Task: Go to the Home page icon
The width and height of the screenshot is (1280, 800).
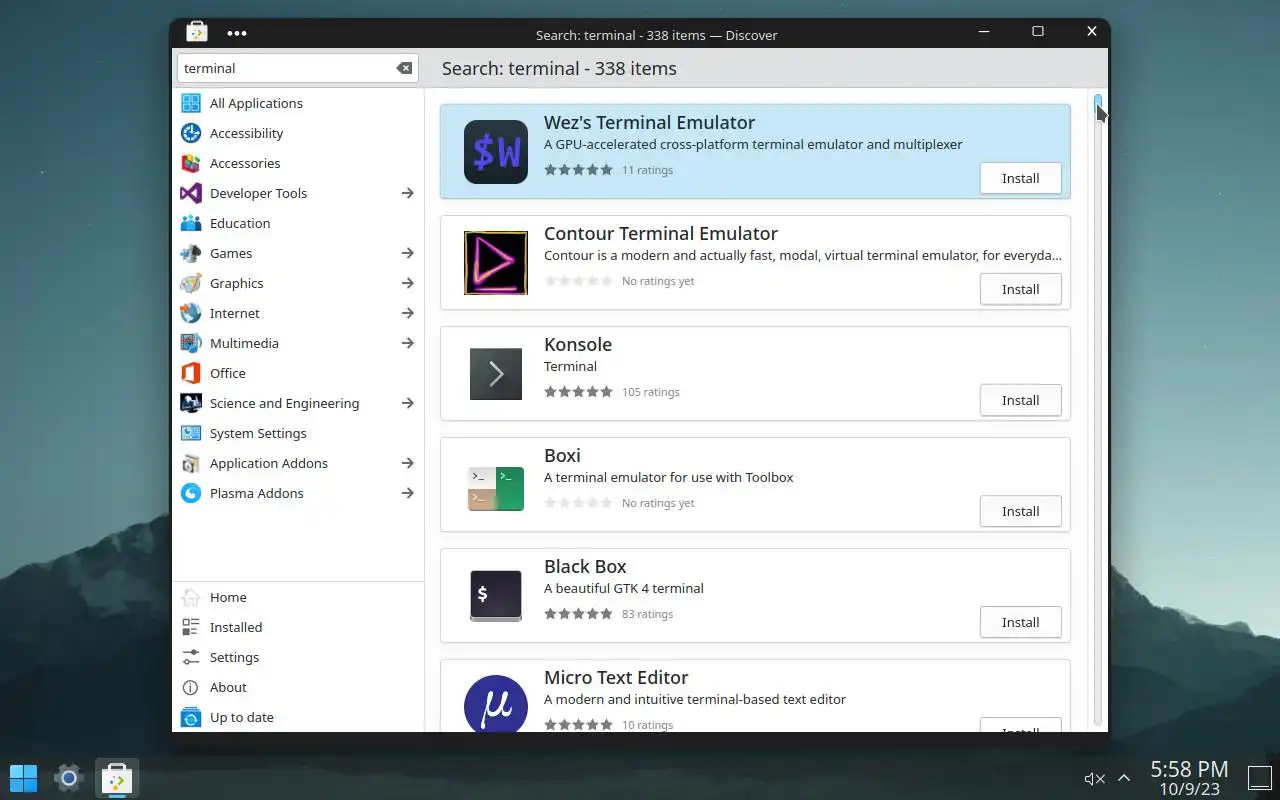Action: [191, 597]
